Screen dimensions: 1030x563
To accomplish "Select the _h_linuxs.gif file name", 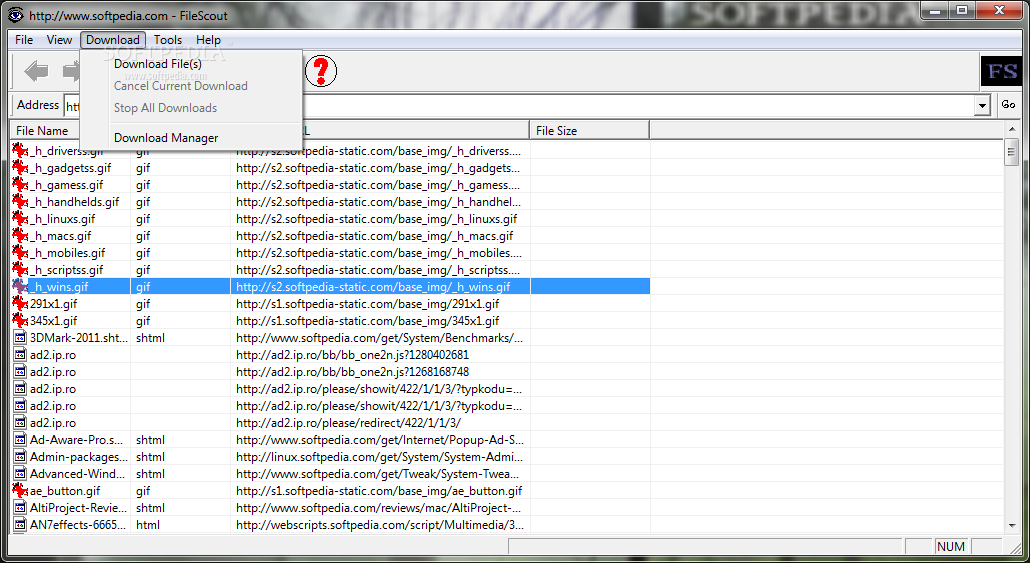I will (62, 219).
